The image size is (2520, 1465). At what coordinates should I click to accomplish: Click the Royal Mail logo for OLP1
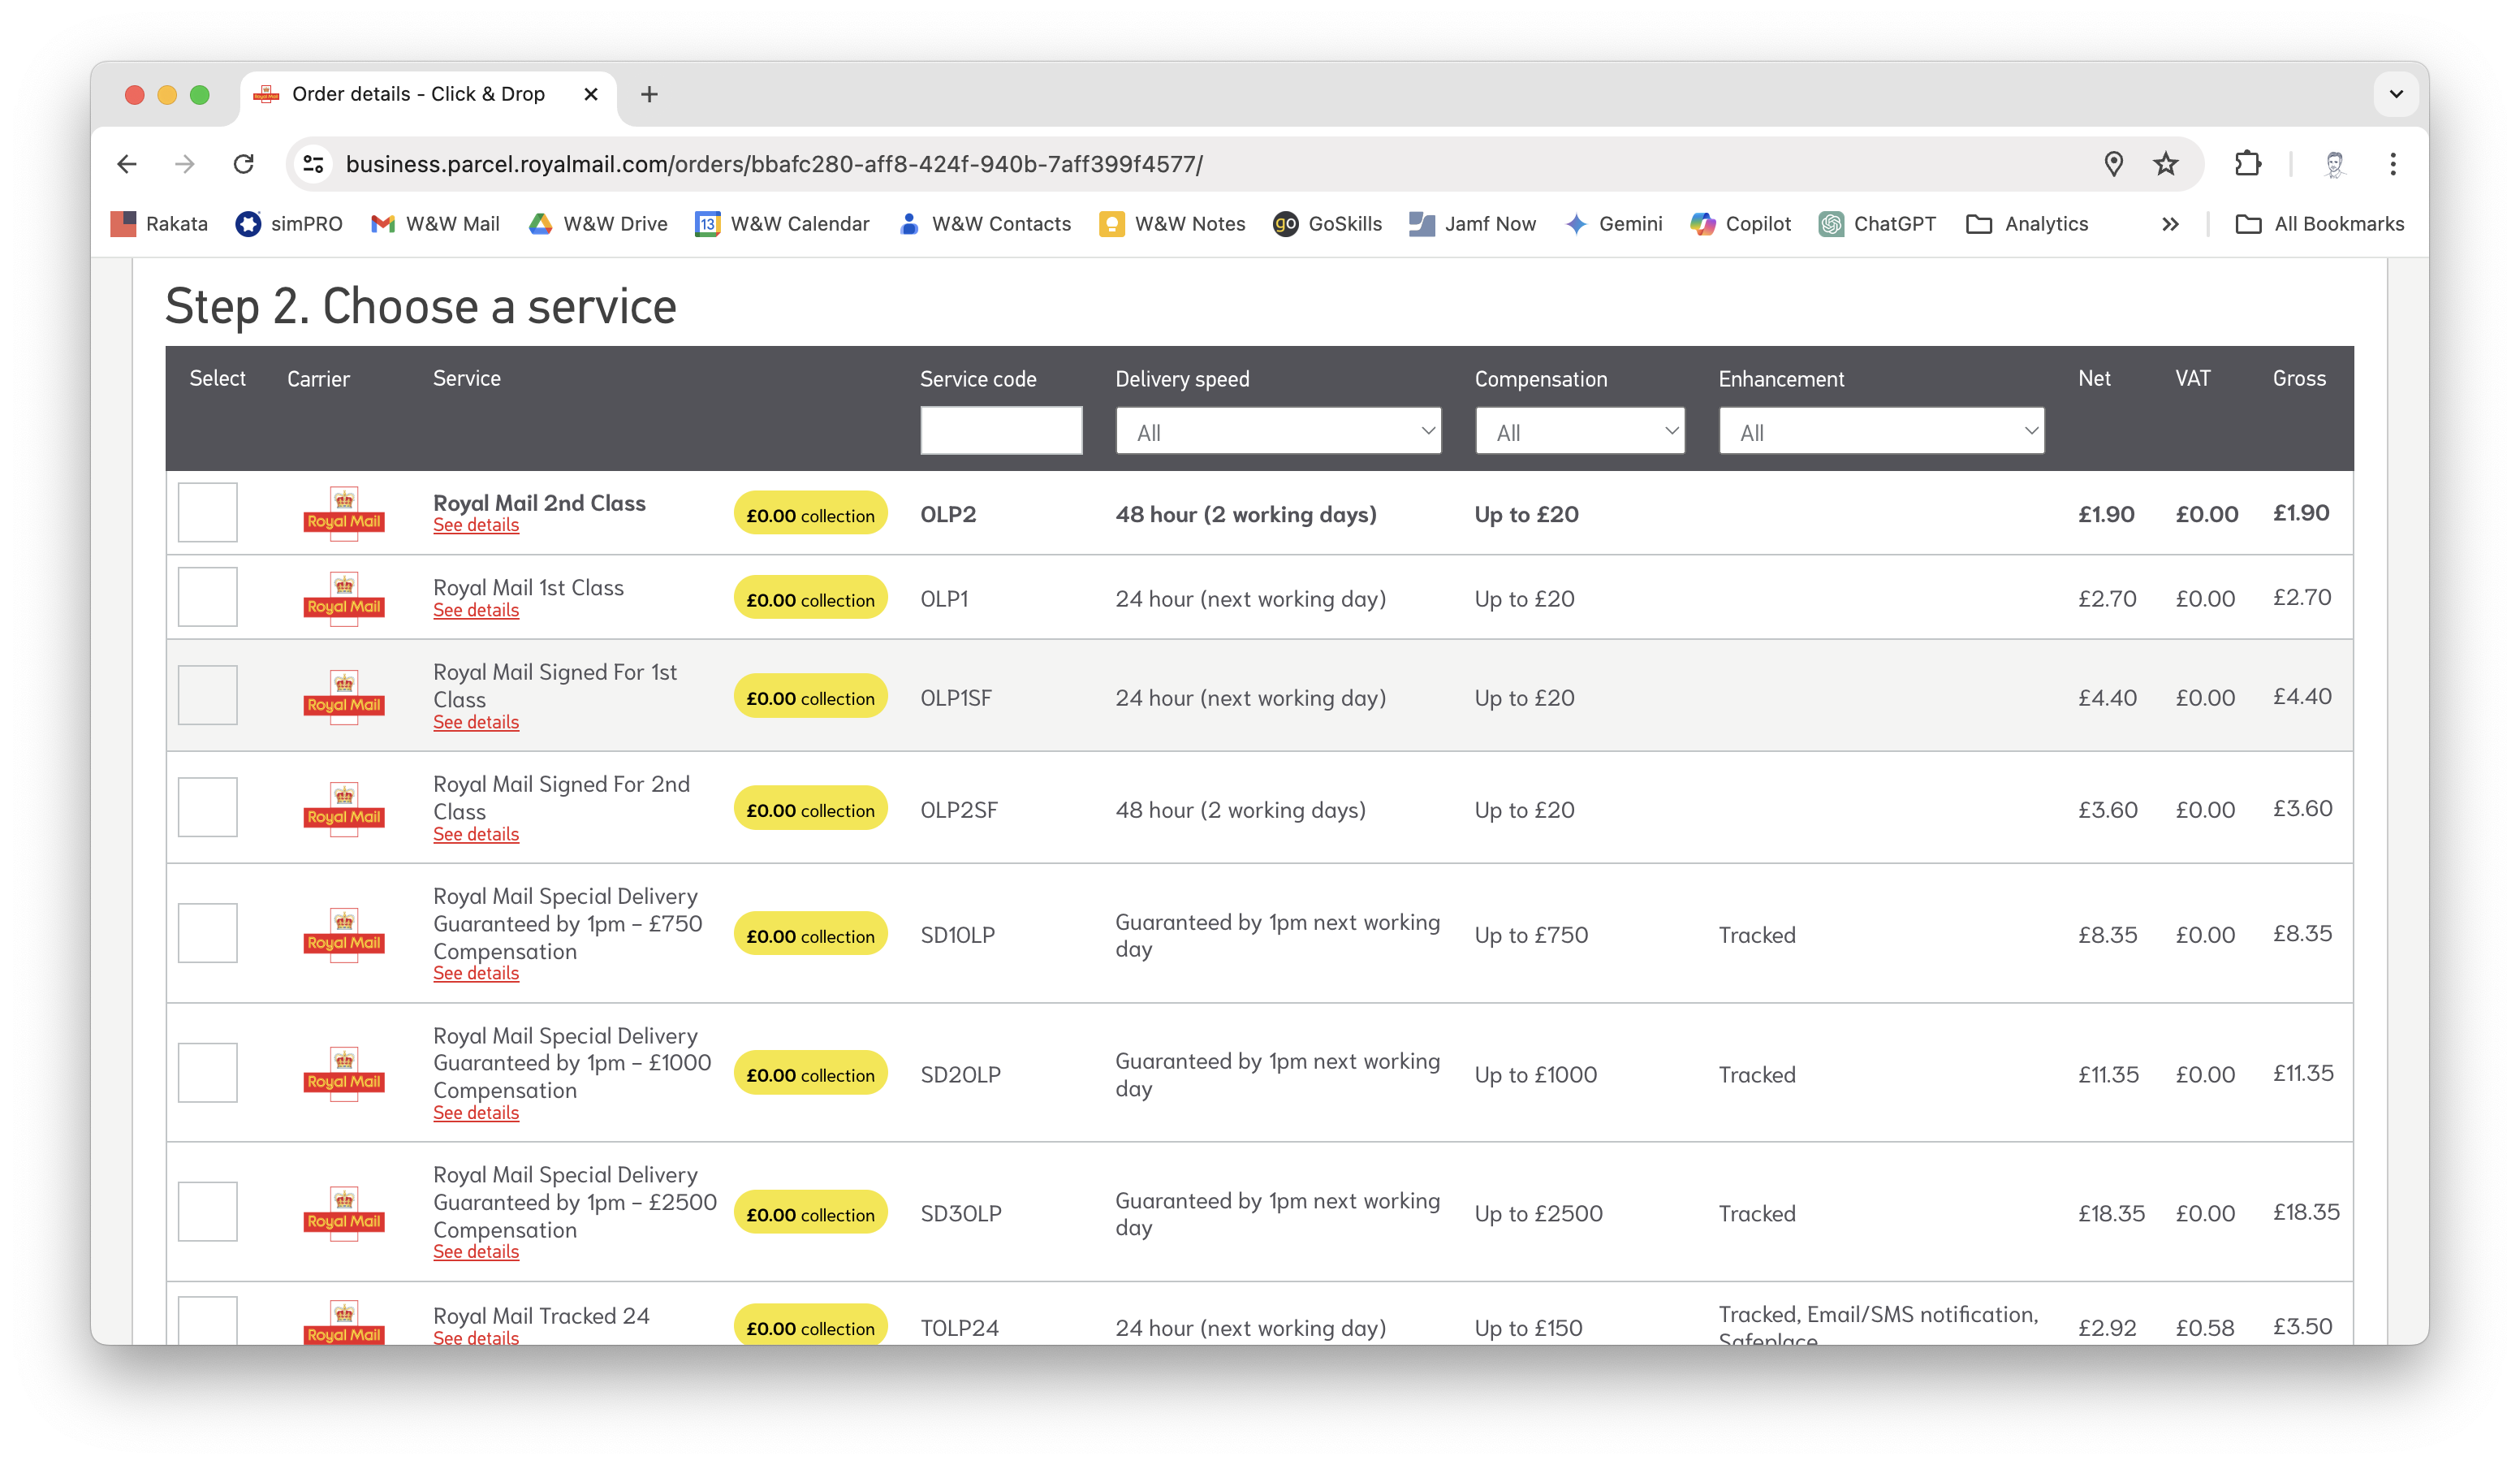coord(343,598)
